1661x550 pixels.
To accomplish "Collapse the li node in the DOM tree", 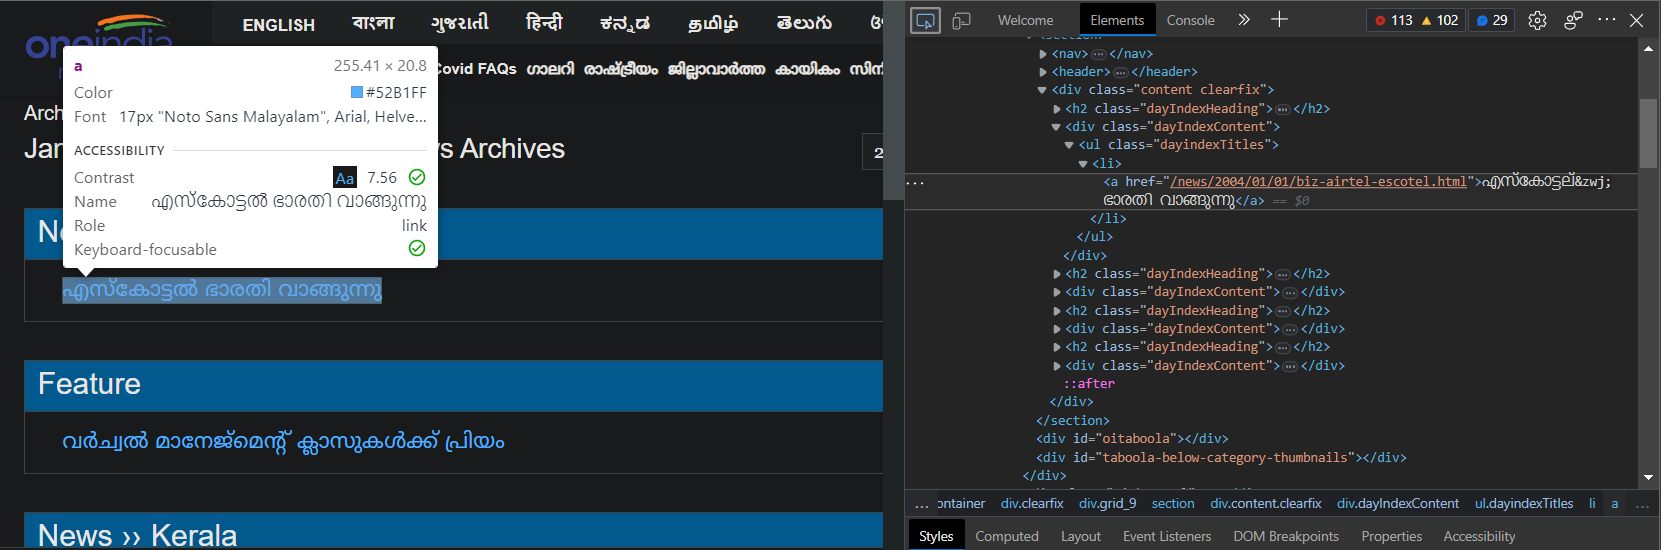I will tap(1082, 164).
